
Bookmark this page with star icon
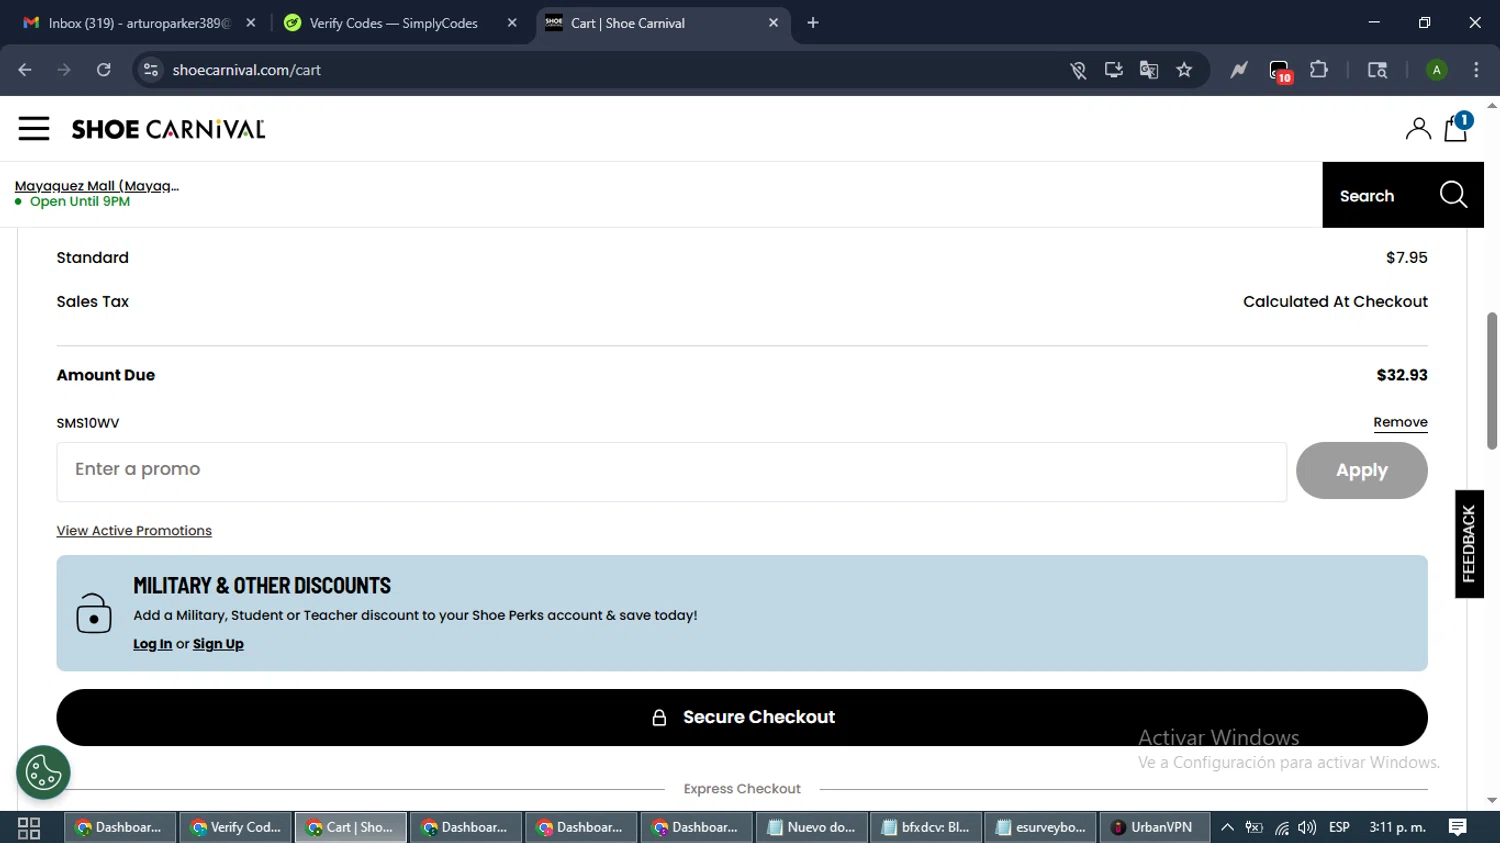tap(1184, 70)
